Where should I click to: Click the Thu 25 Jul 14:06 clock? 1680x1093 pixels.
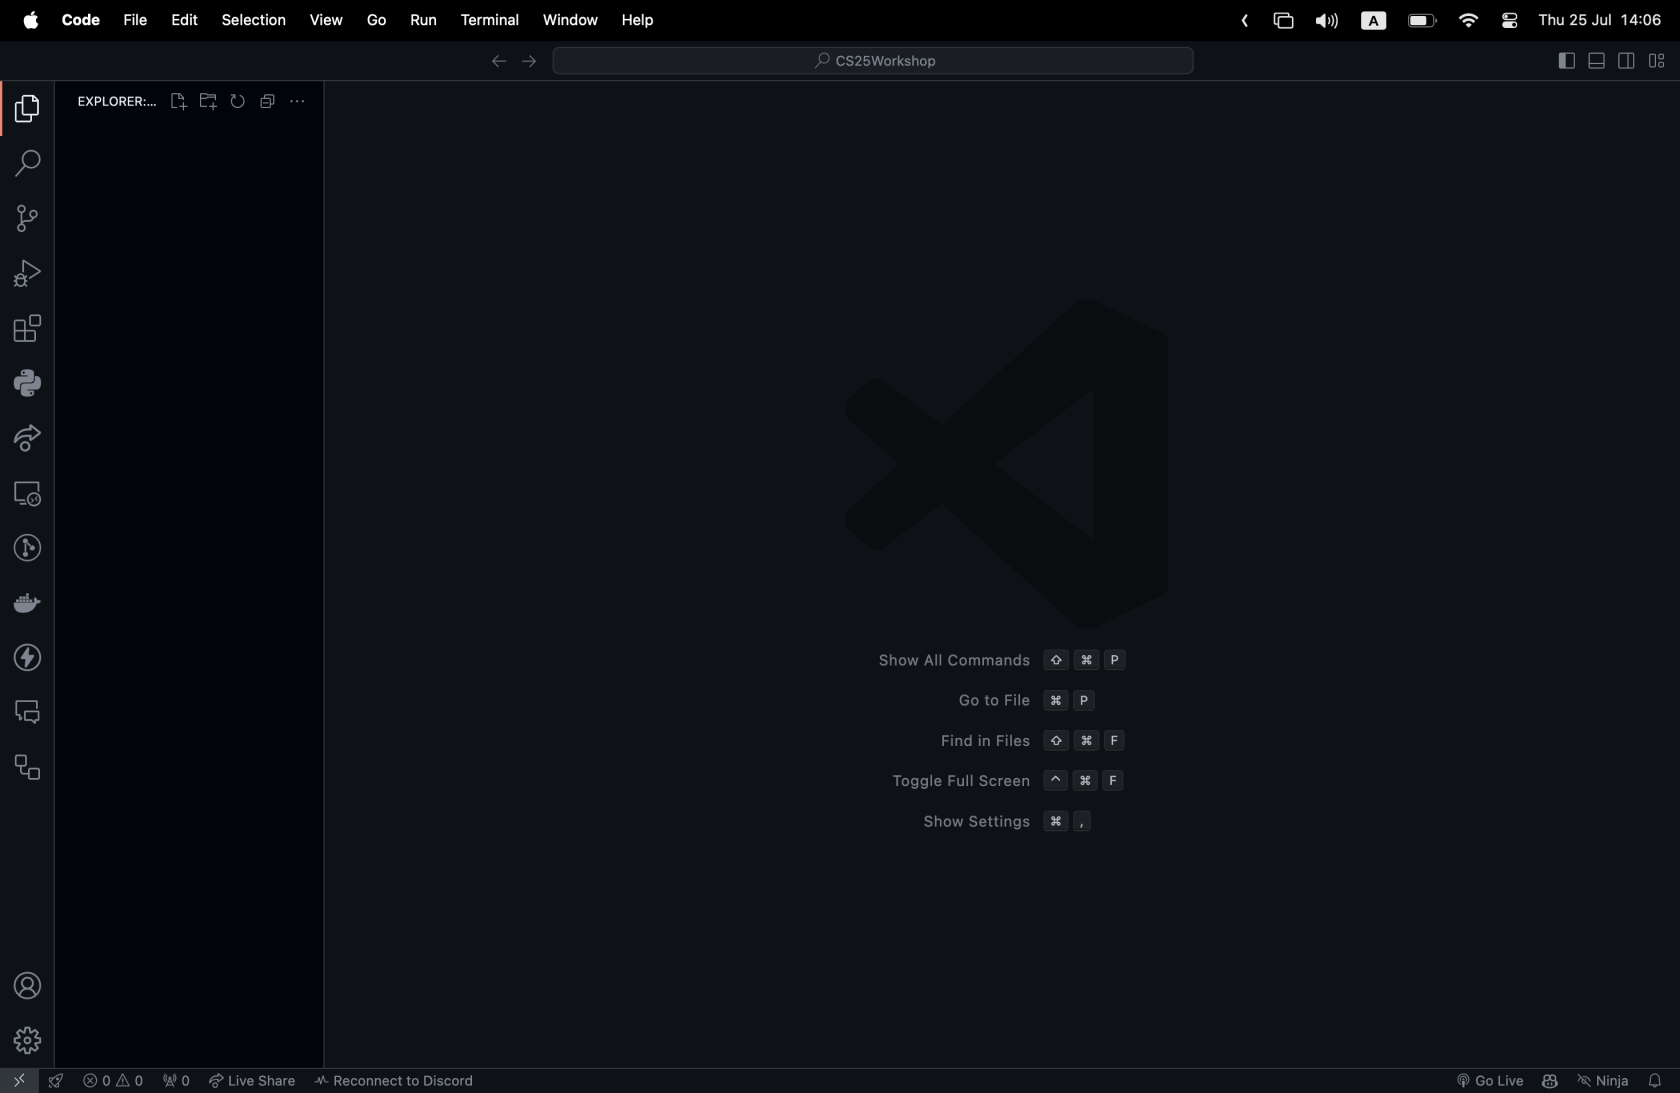(x=1600, y=20)
